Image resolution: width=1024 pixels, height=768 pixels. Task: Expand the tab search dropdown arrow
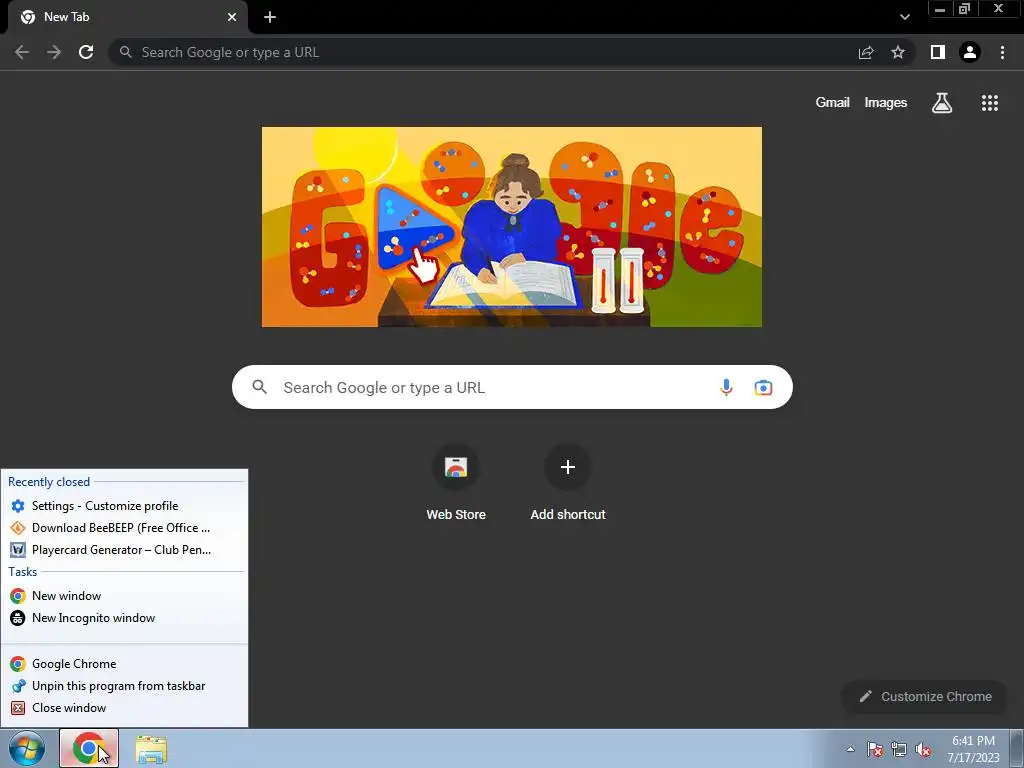(904, 17)
